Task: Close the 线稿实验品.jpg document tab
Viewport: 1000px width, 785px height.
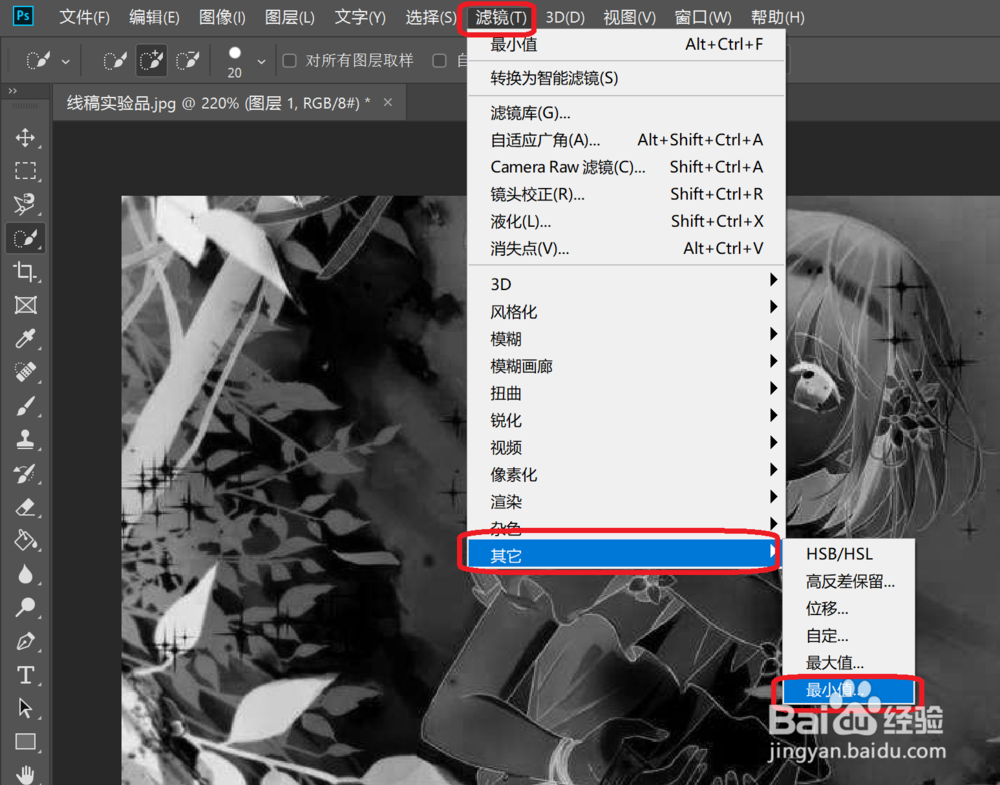Action: point(388,102)
